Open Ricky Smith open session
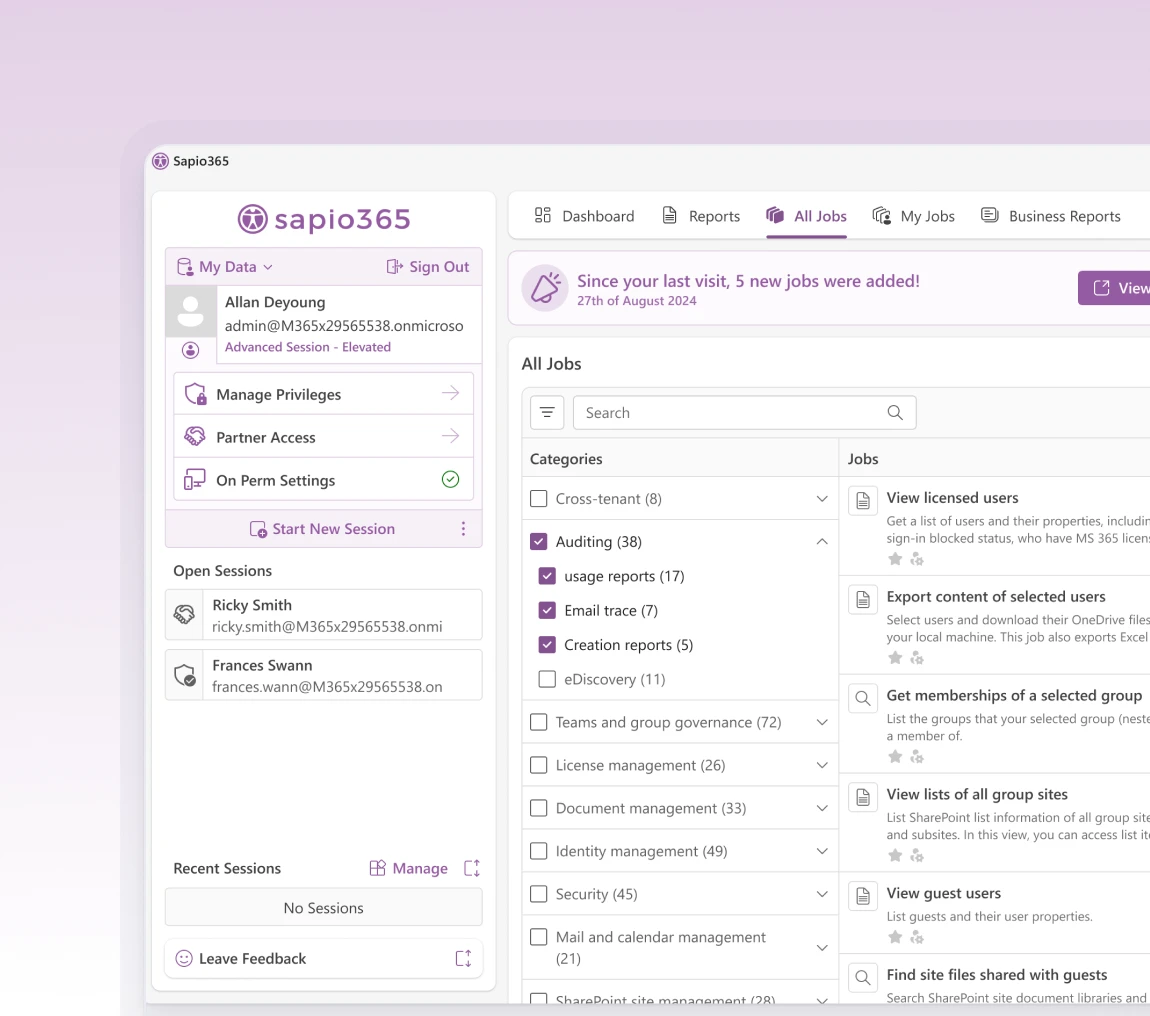 pyautogui.click(x=323, y=615)
